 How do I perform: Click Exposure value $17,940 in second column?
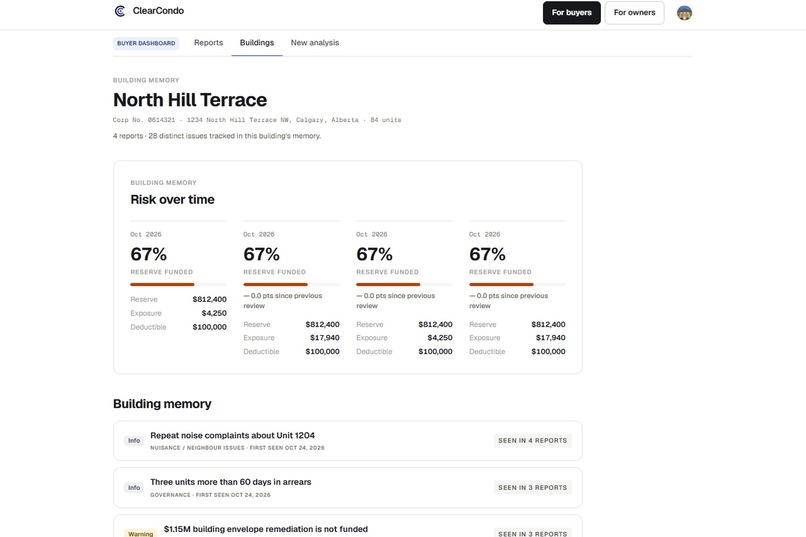click(x=324, y=338)
